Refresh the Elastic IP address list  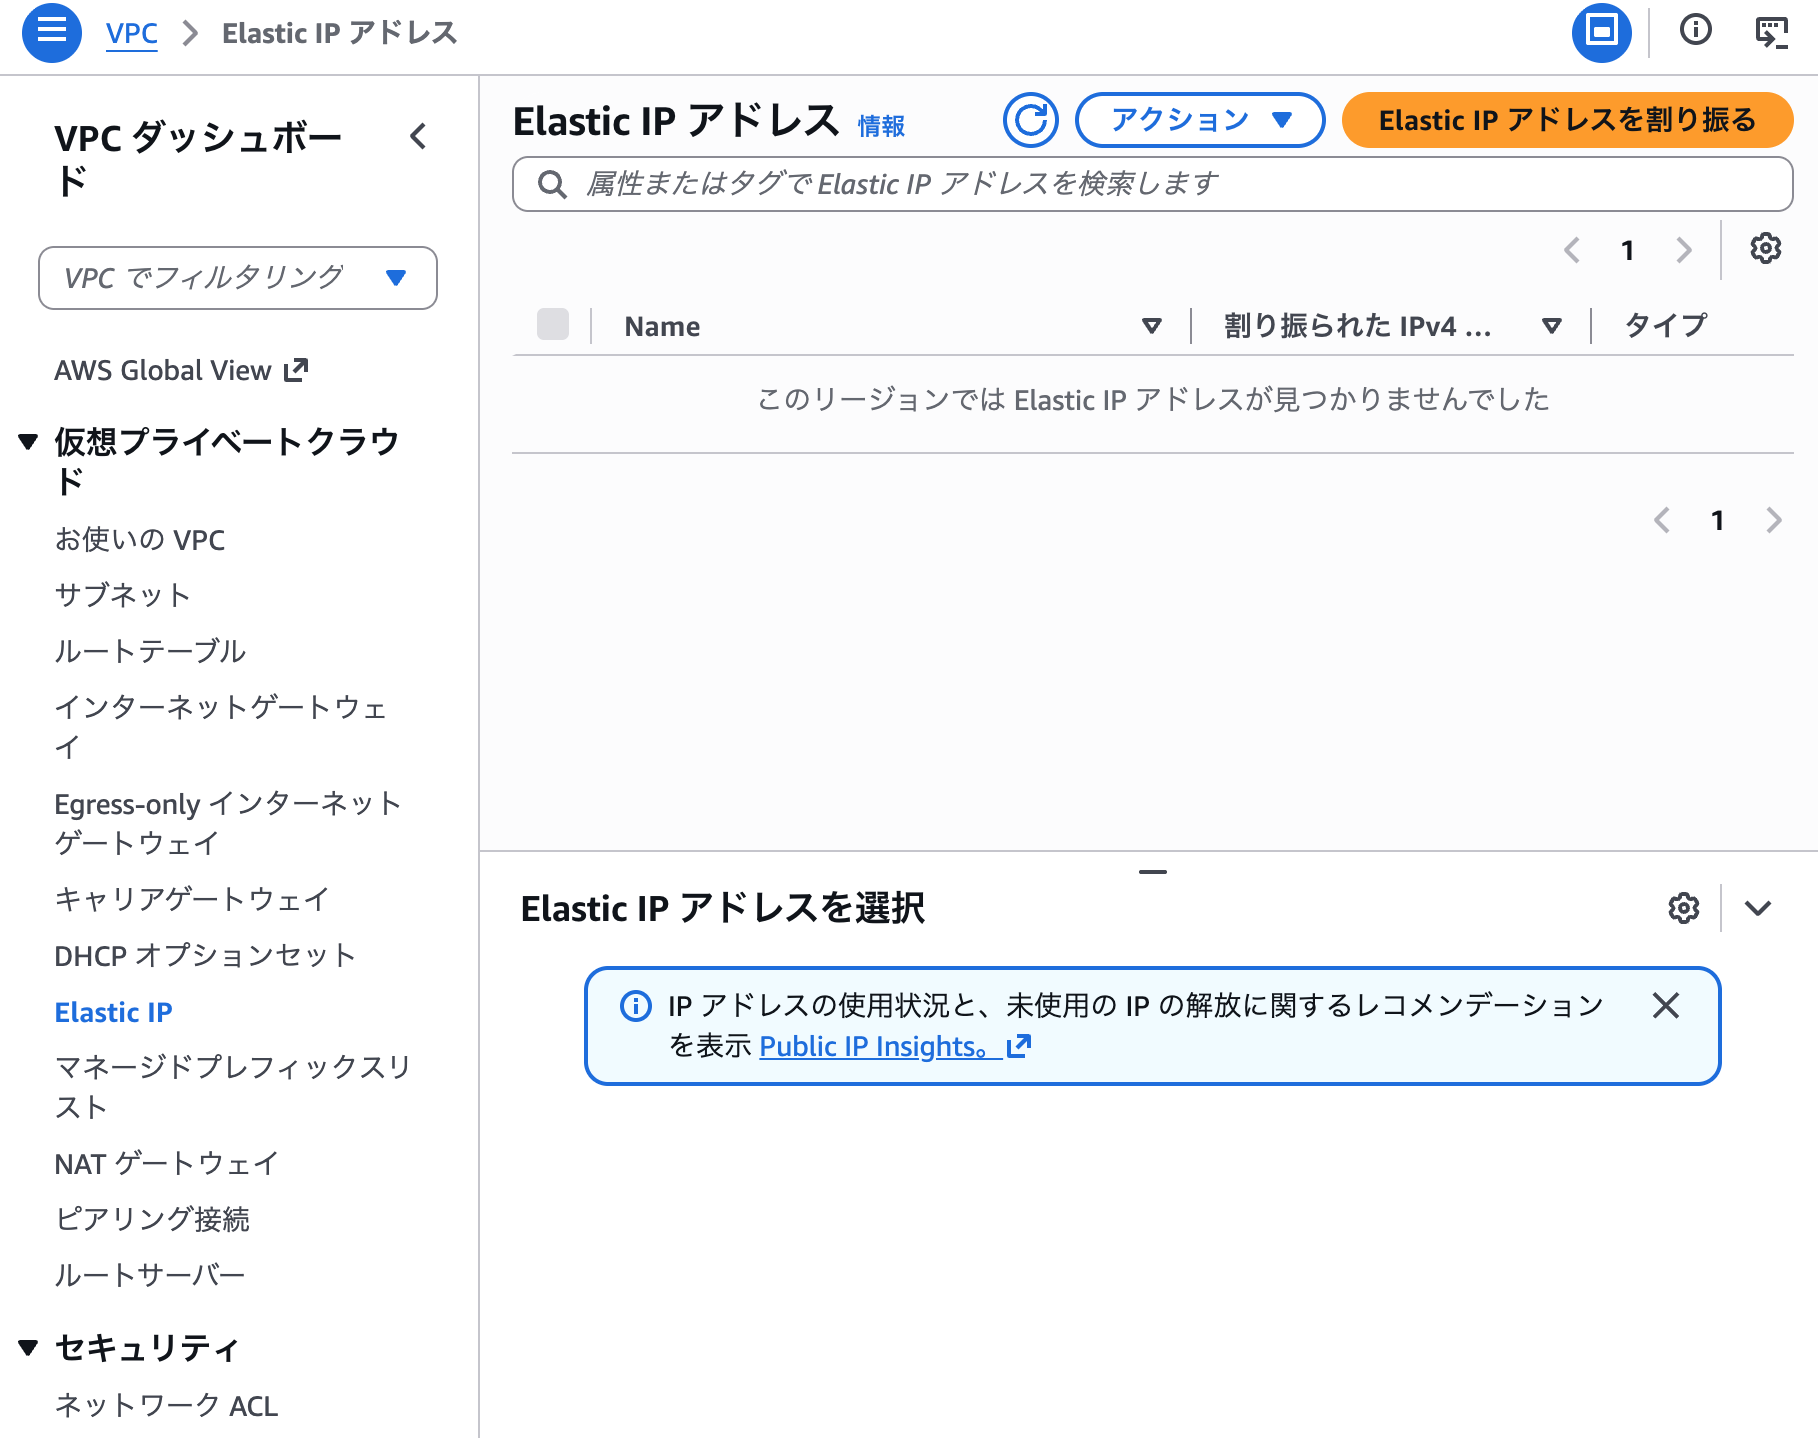1031,120
